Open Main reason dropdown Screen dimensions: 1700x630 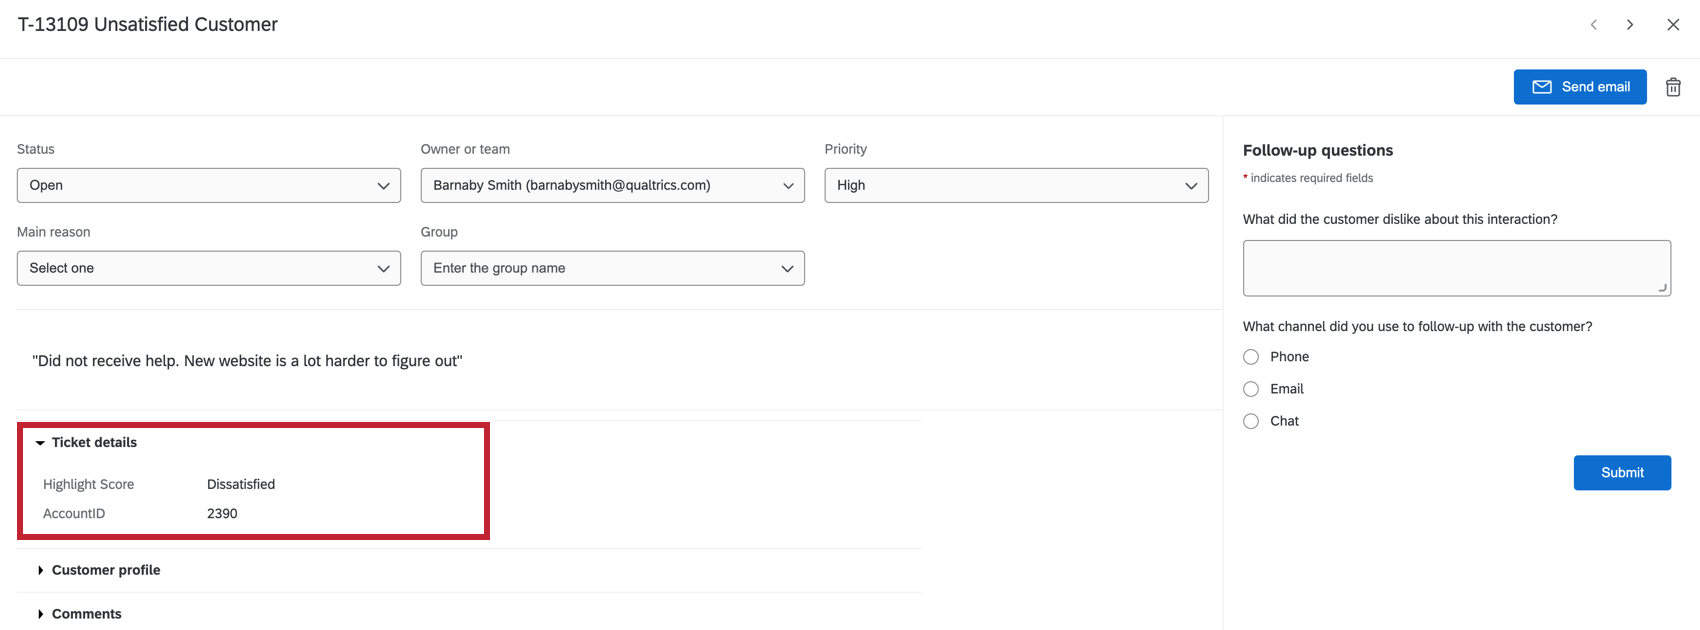coord(209,268)
